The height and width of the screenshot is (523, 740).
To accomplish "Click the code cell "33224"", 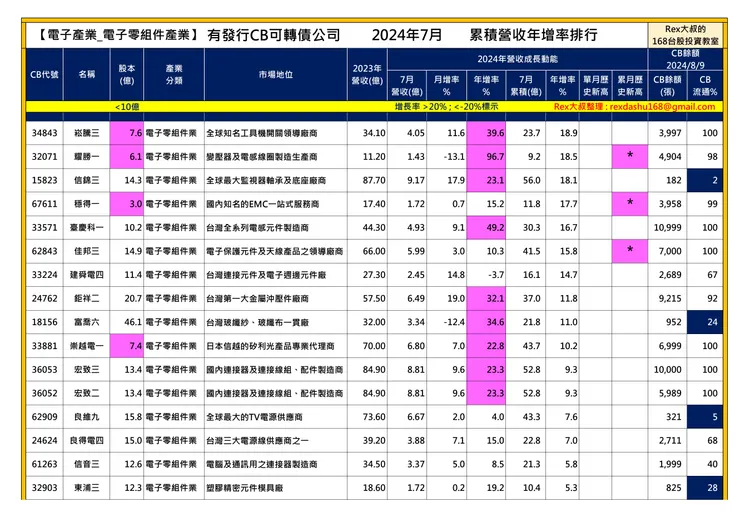I will click(x=44, y=275).
